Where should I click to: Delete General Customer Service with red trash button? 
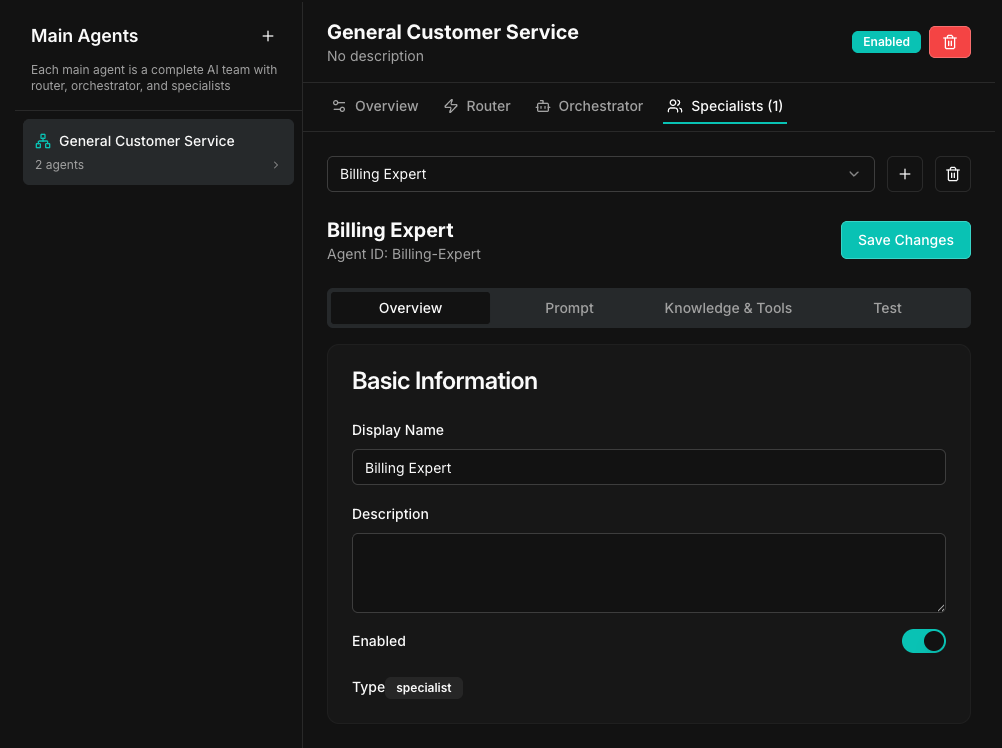pyautogui.click(x=950, y=42)
